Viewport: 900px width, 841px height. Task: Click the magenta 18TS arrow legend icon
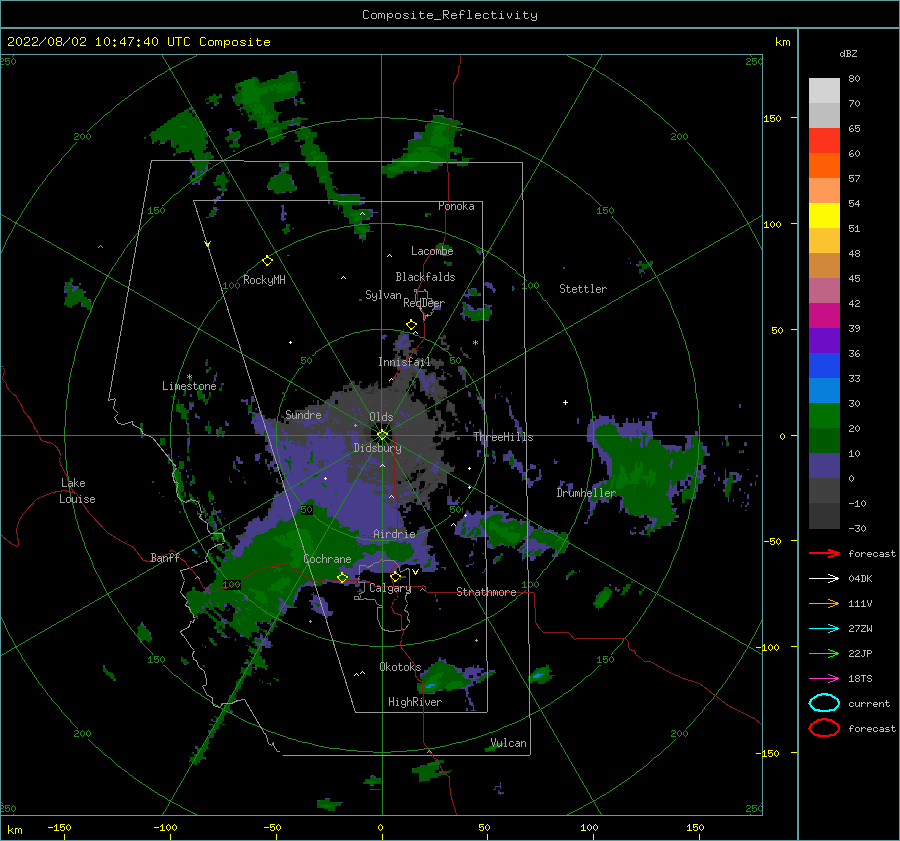pos(824,679)
